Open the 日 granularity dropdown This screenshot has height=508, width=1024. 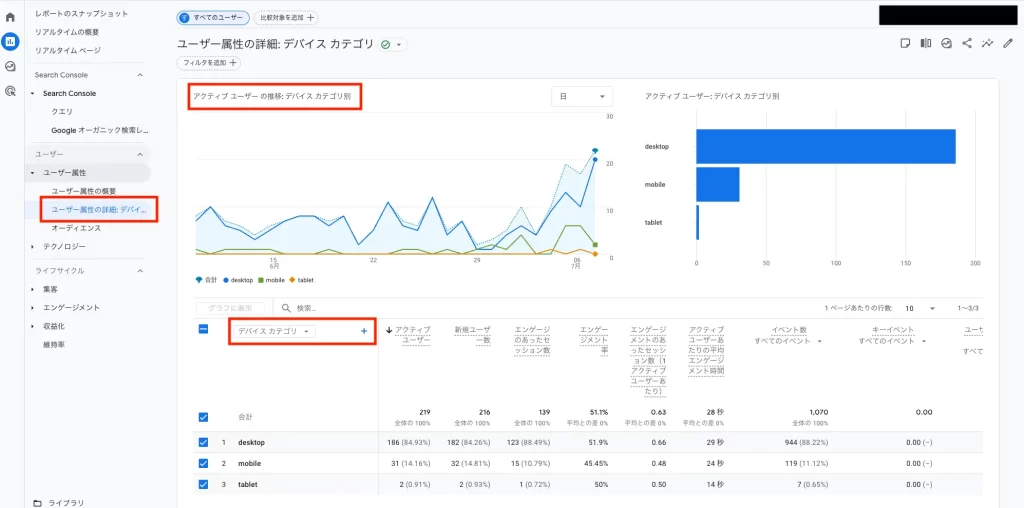tap(582, 96)
